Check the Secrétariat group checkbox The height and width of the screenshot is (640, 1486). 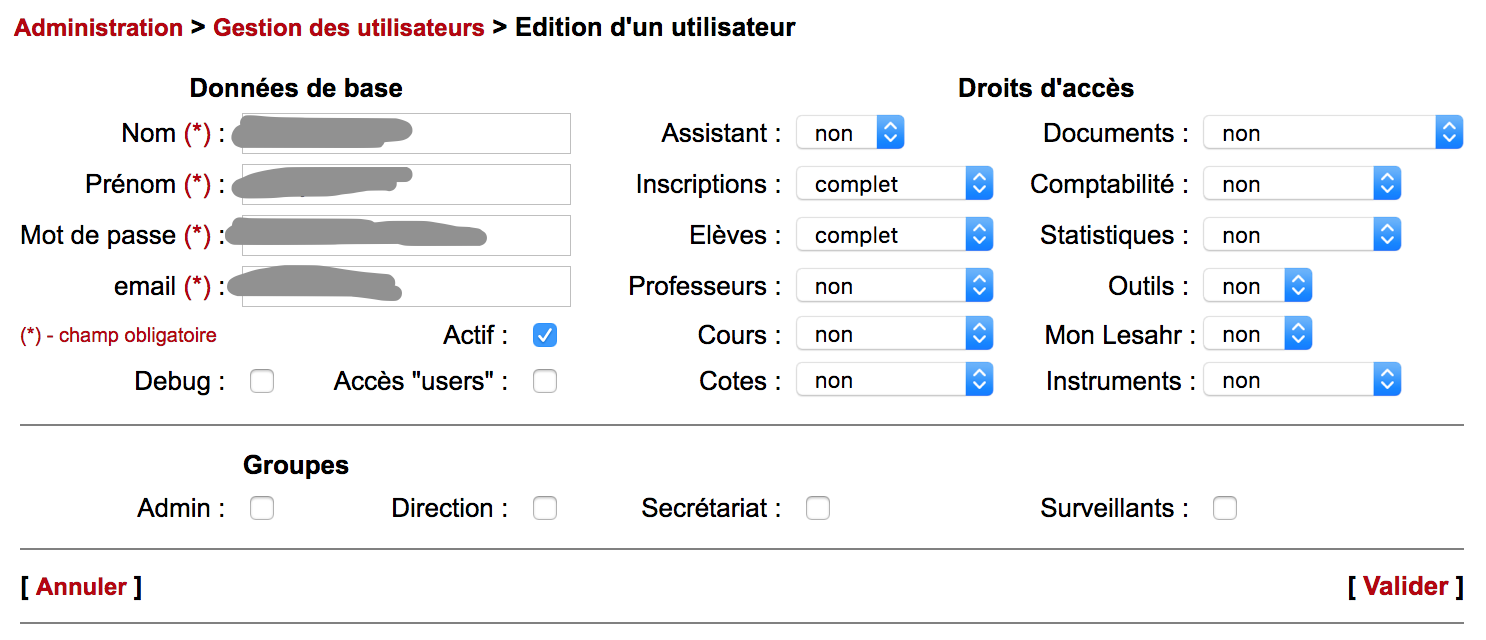[818, 509]
